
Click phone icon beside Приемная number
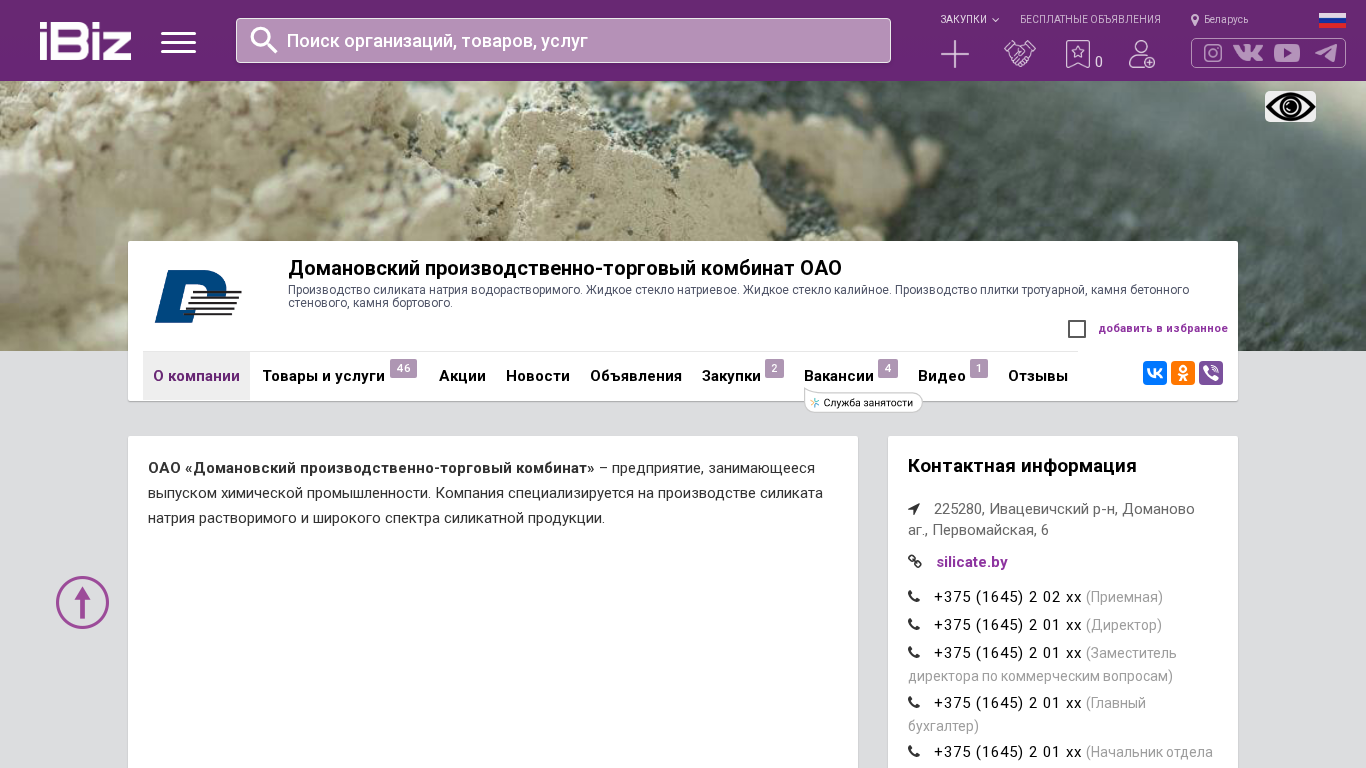[x=914, y=596]
